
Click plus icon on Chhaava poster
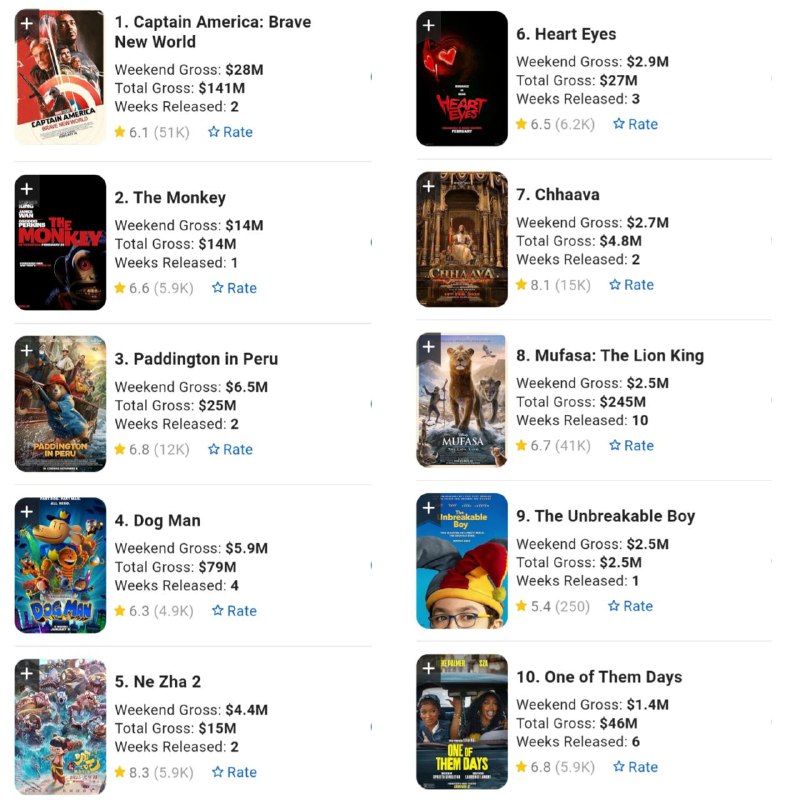coord(429,187)
